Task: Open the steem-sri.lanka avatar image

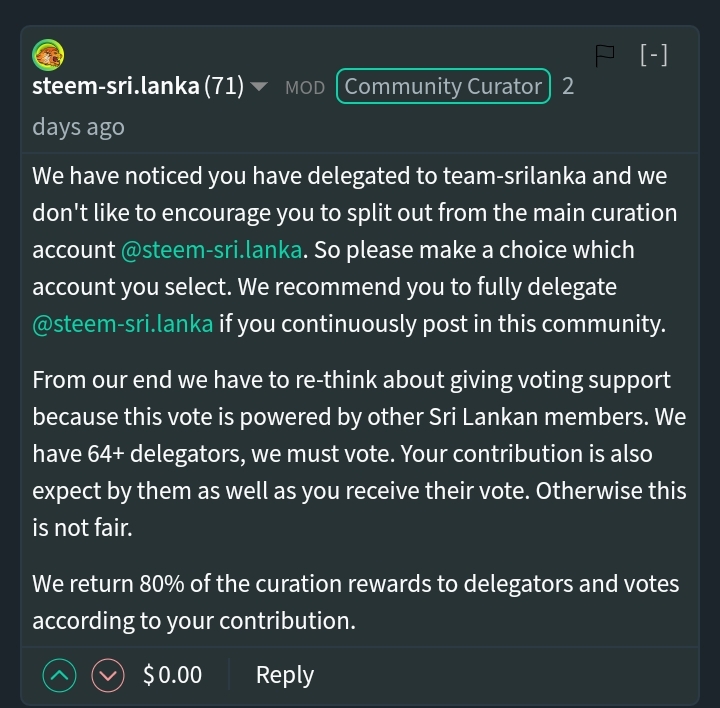Action: tap(48, 55)
